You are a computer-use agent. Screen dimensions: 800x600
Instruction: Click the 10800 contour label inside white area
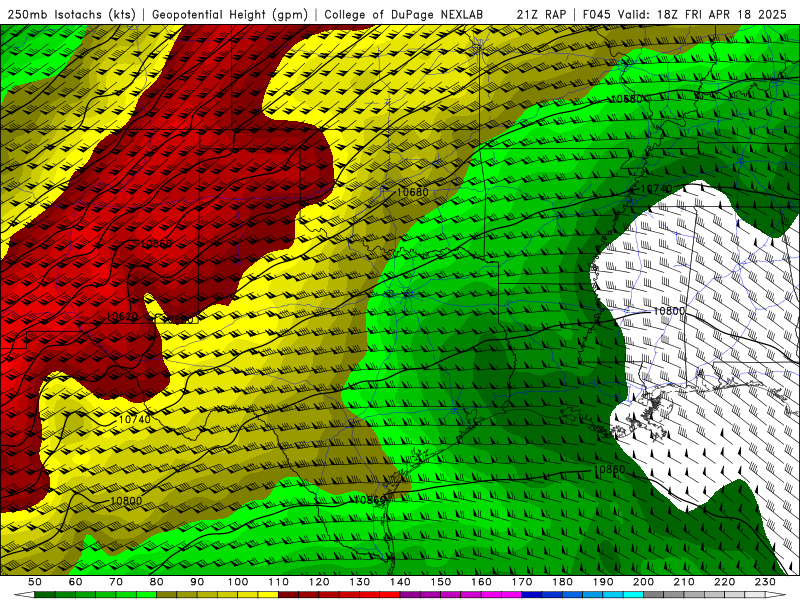tap(669, 311)
